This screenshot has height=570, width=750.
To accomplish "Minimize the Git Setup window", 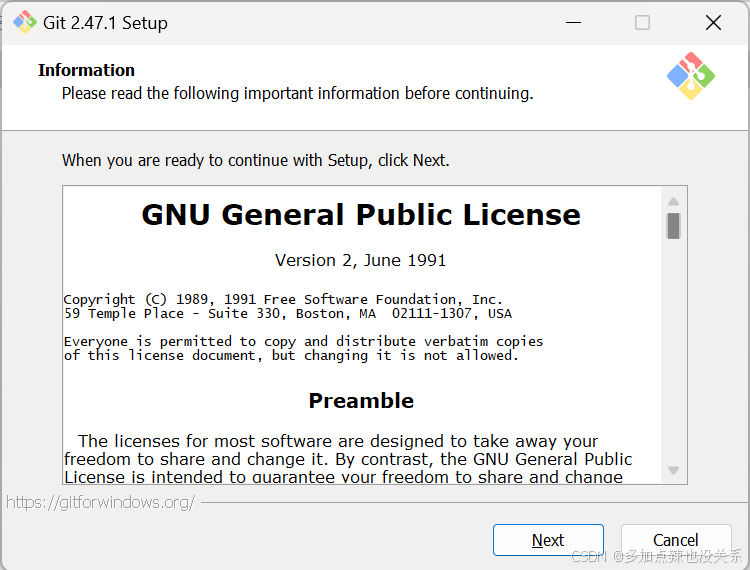I will [x=573, y=22].
